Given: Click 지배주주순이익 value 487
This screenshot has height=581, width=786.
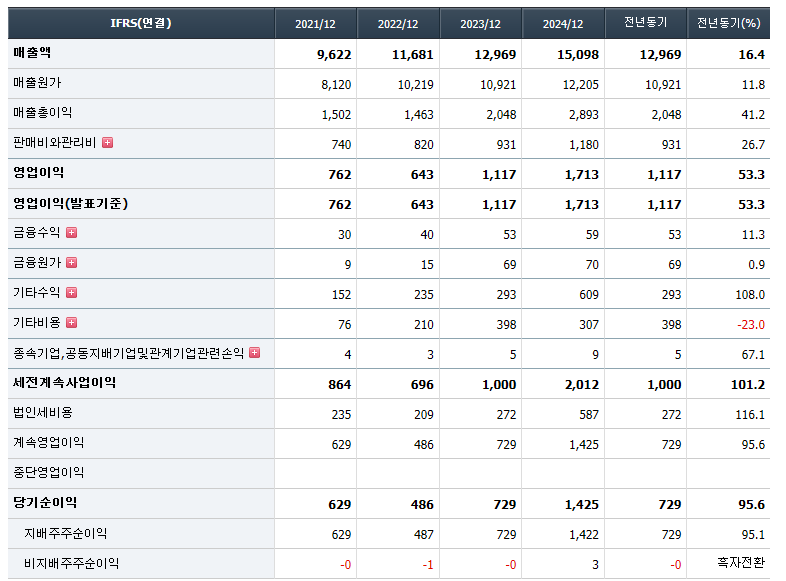Looking at the screenshot, I should pos(424,535).
